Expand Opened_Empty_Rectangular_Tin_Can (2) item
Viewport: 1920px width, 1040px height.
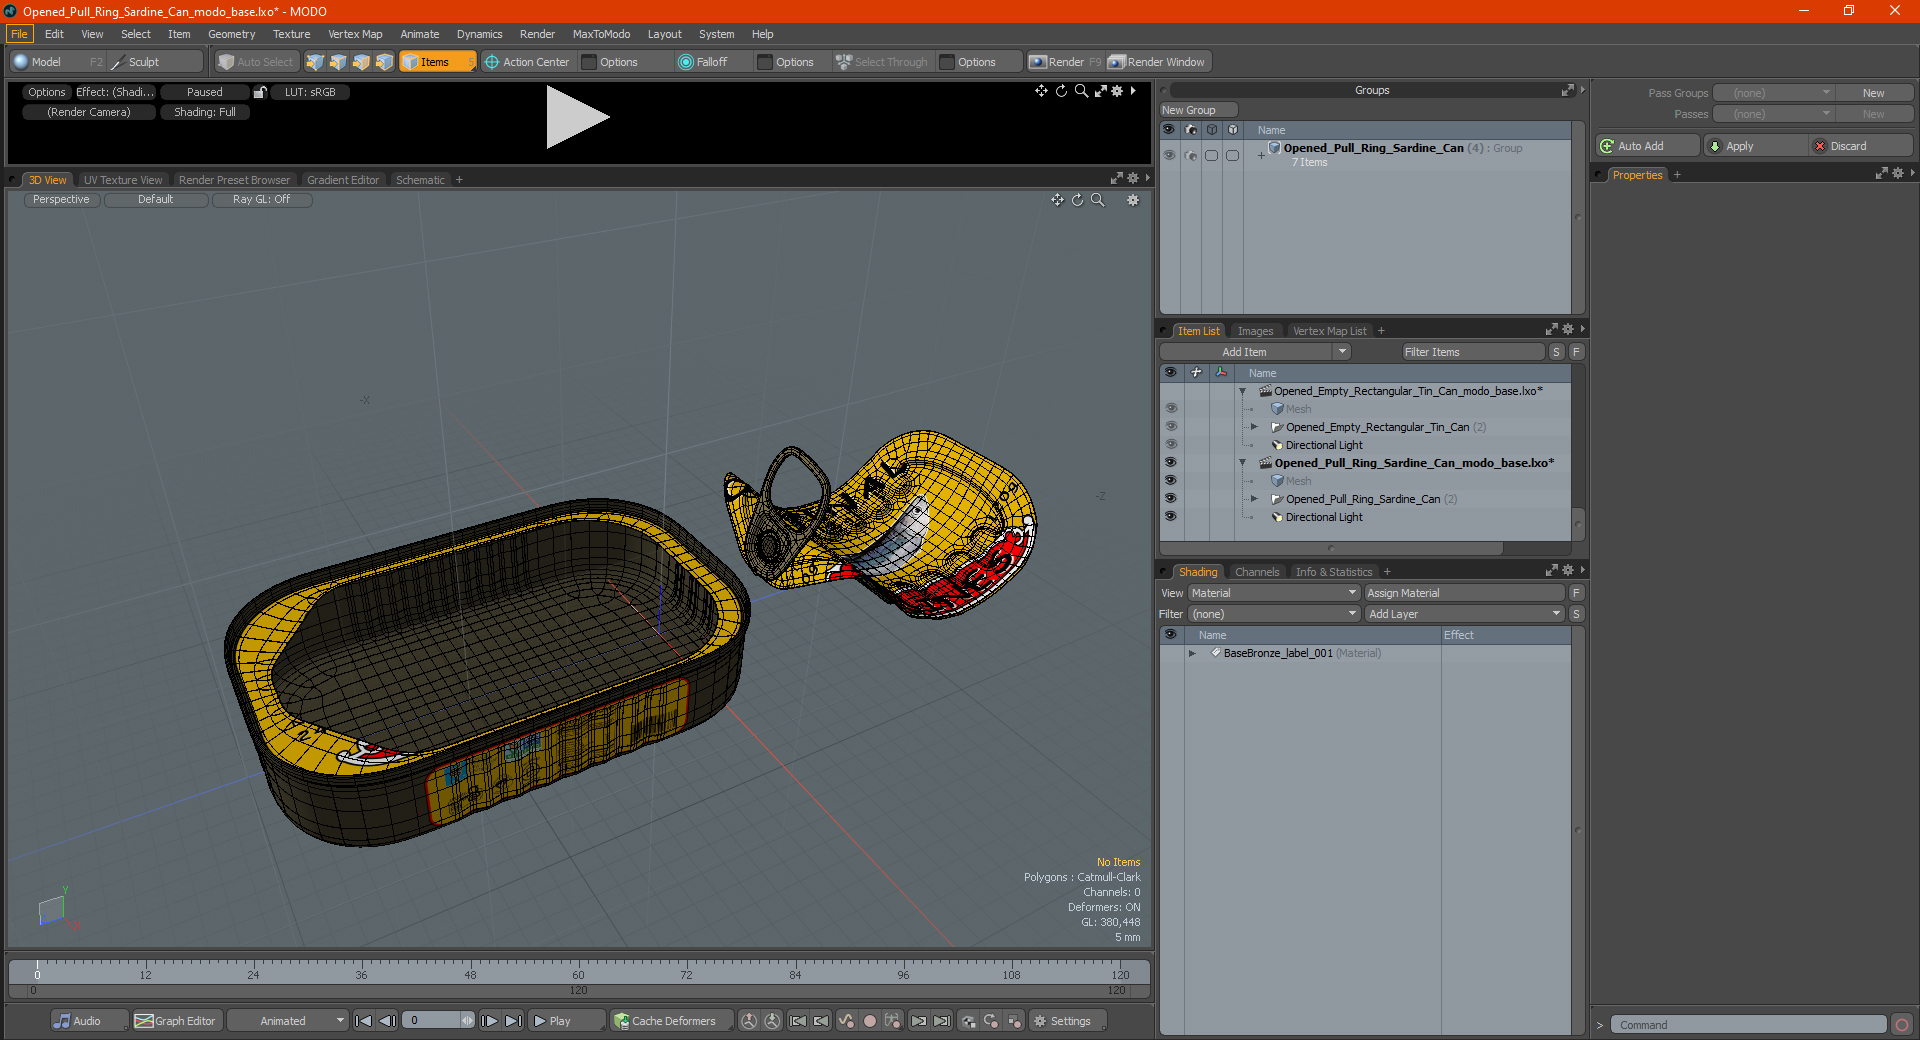(x=1254, y=427)
